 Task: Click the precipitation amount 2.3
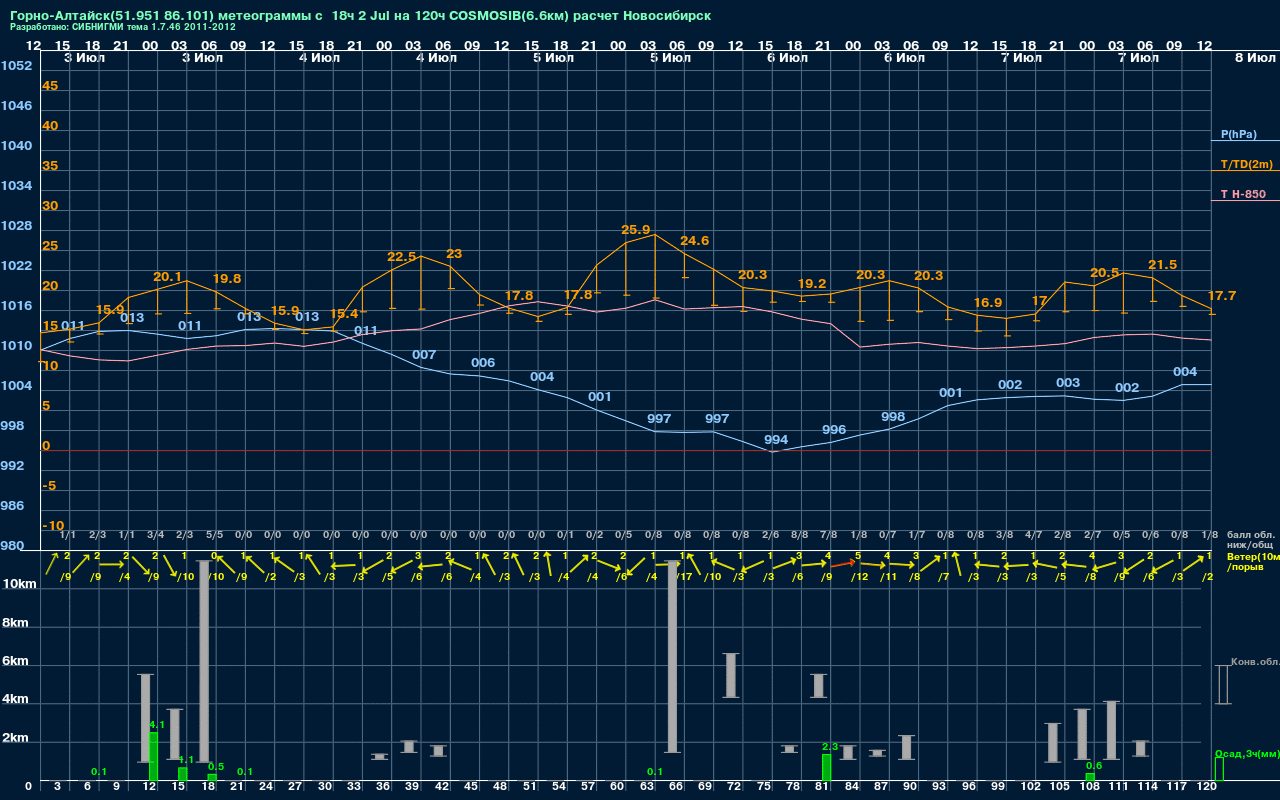830,747
